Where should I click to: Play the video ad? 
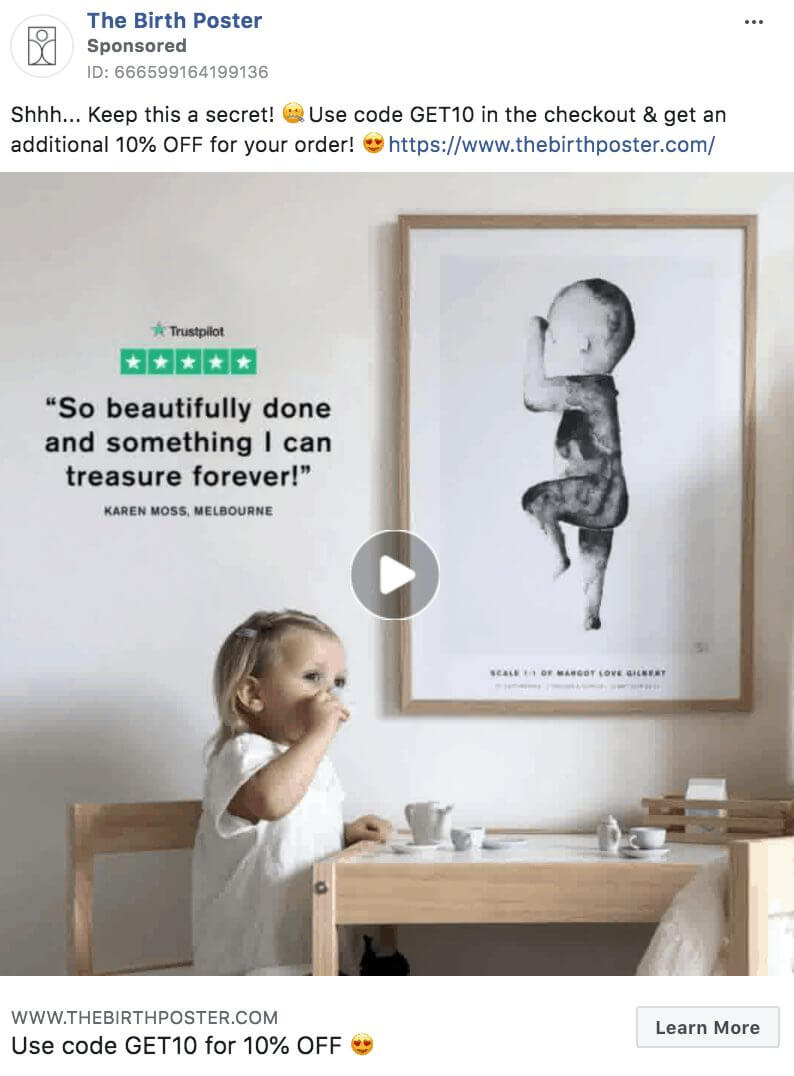[395, 574]
